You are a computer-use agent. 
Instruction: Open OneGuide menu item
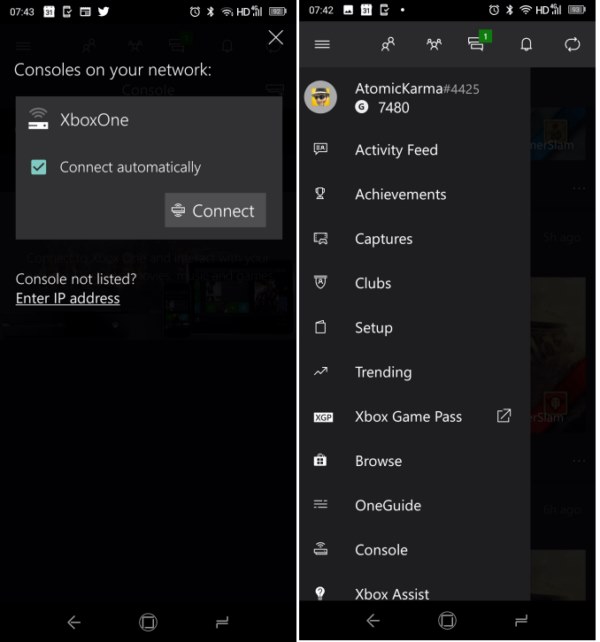tap(414, 505)
